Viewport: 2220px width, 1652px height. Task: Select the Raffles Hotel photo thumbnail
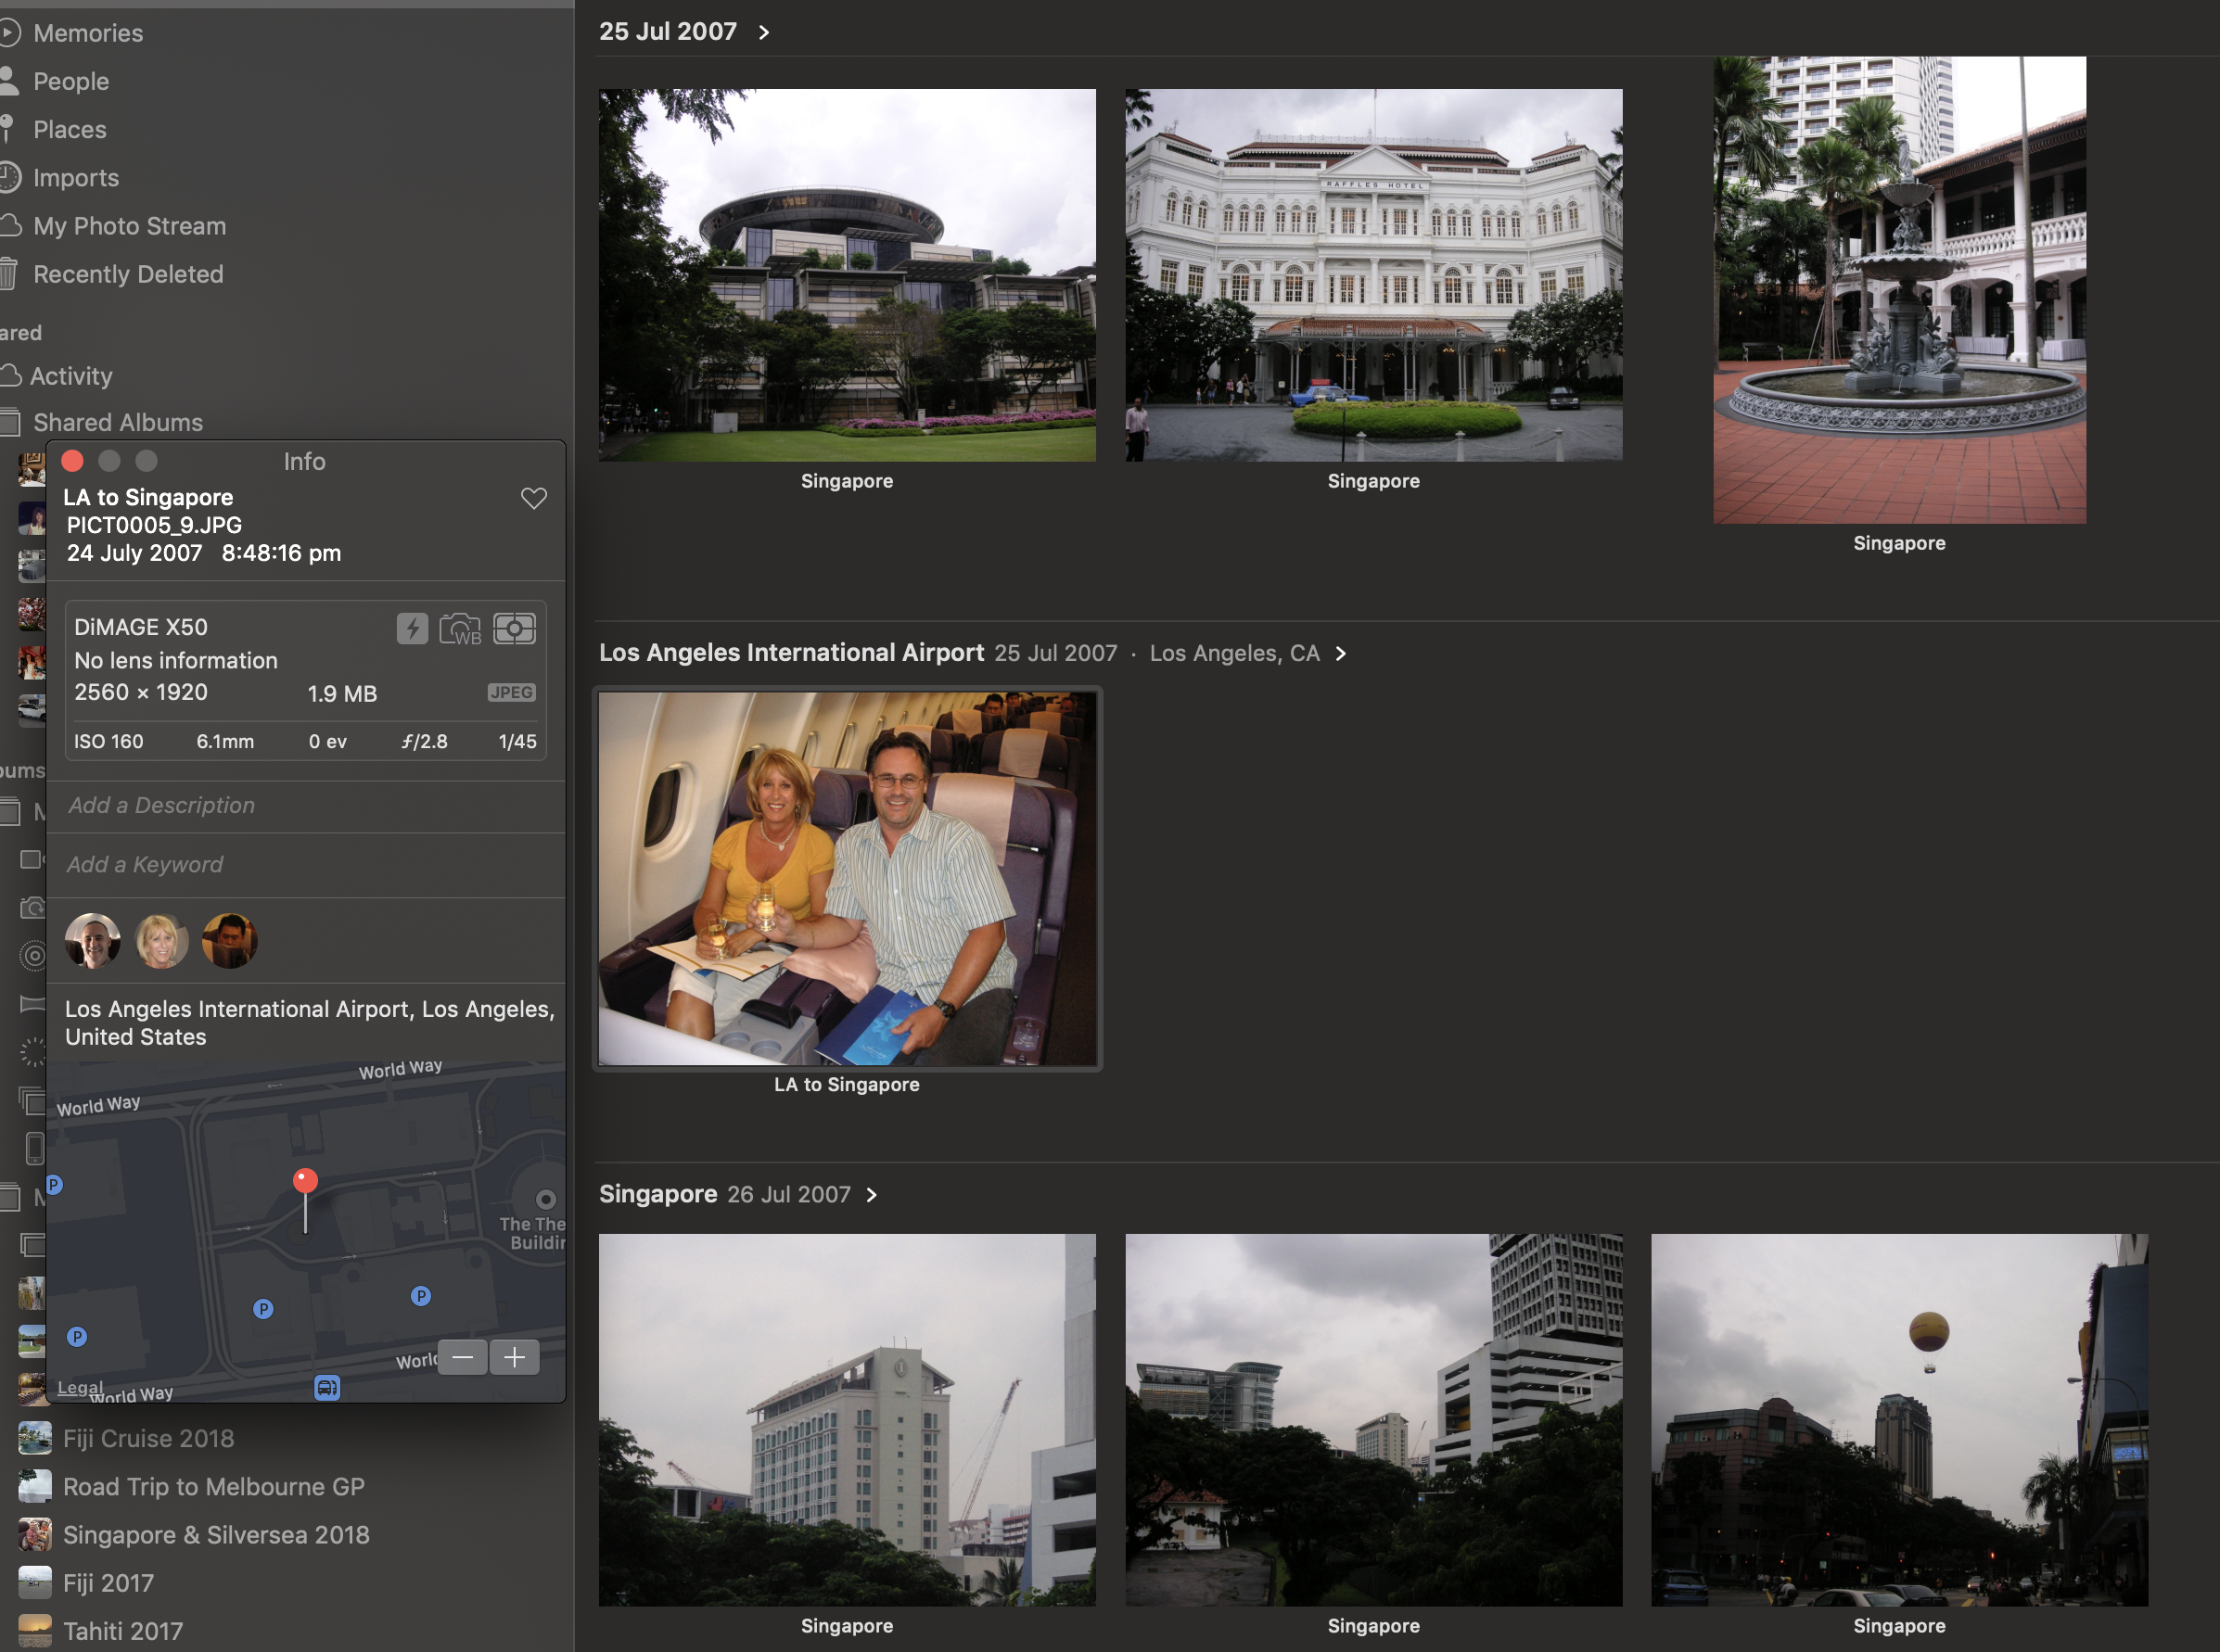tap(1373, 275)
